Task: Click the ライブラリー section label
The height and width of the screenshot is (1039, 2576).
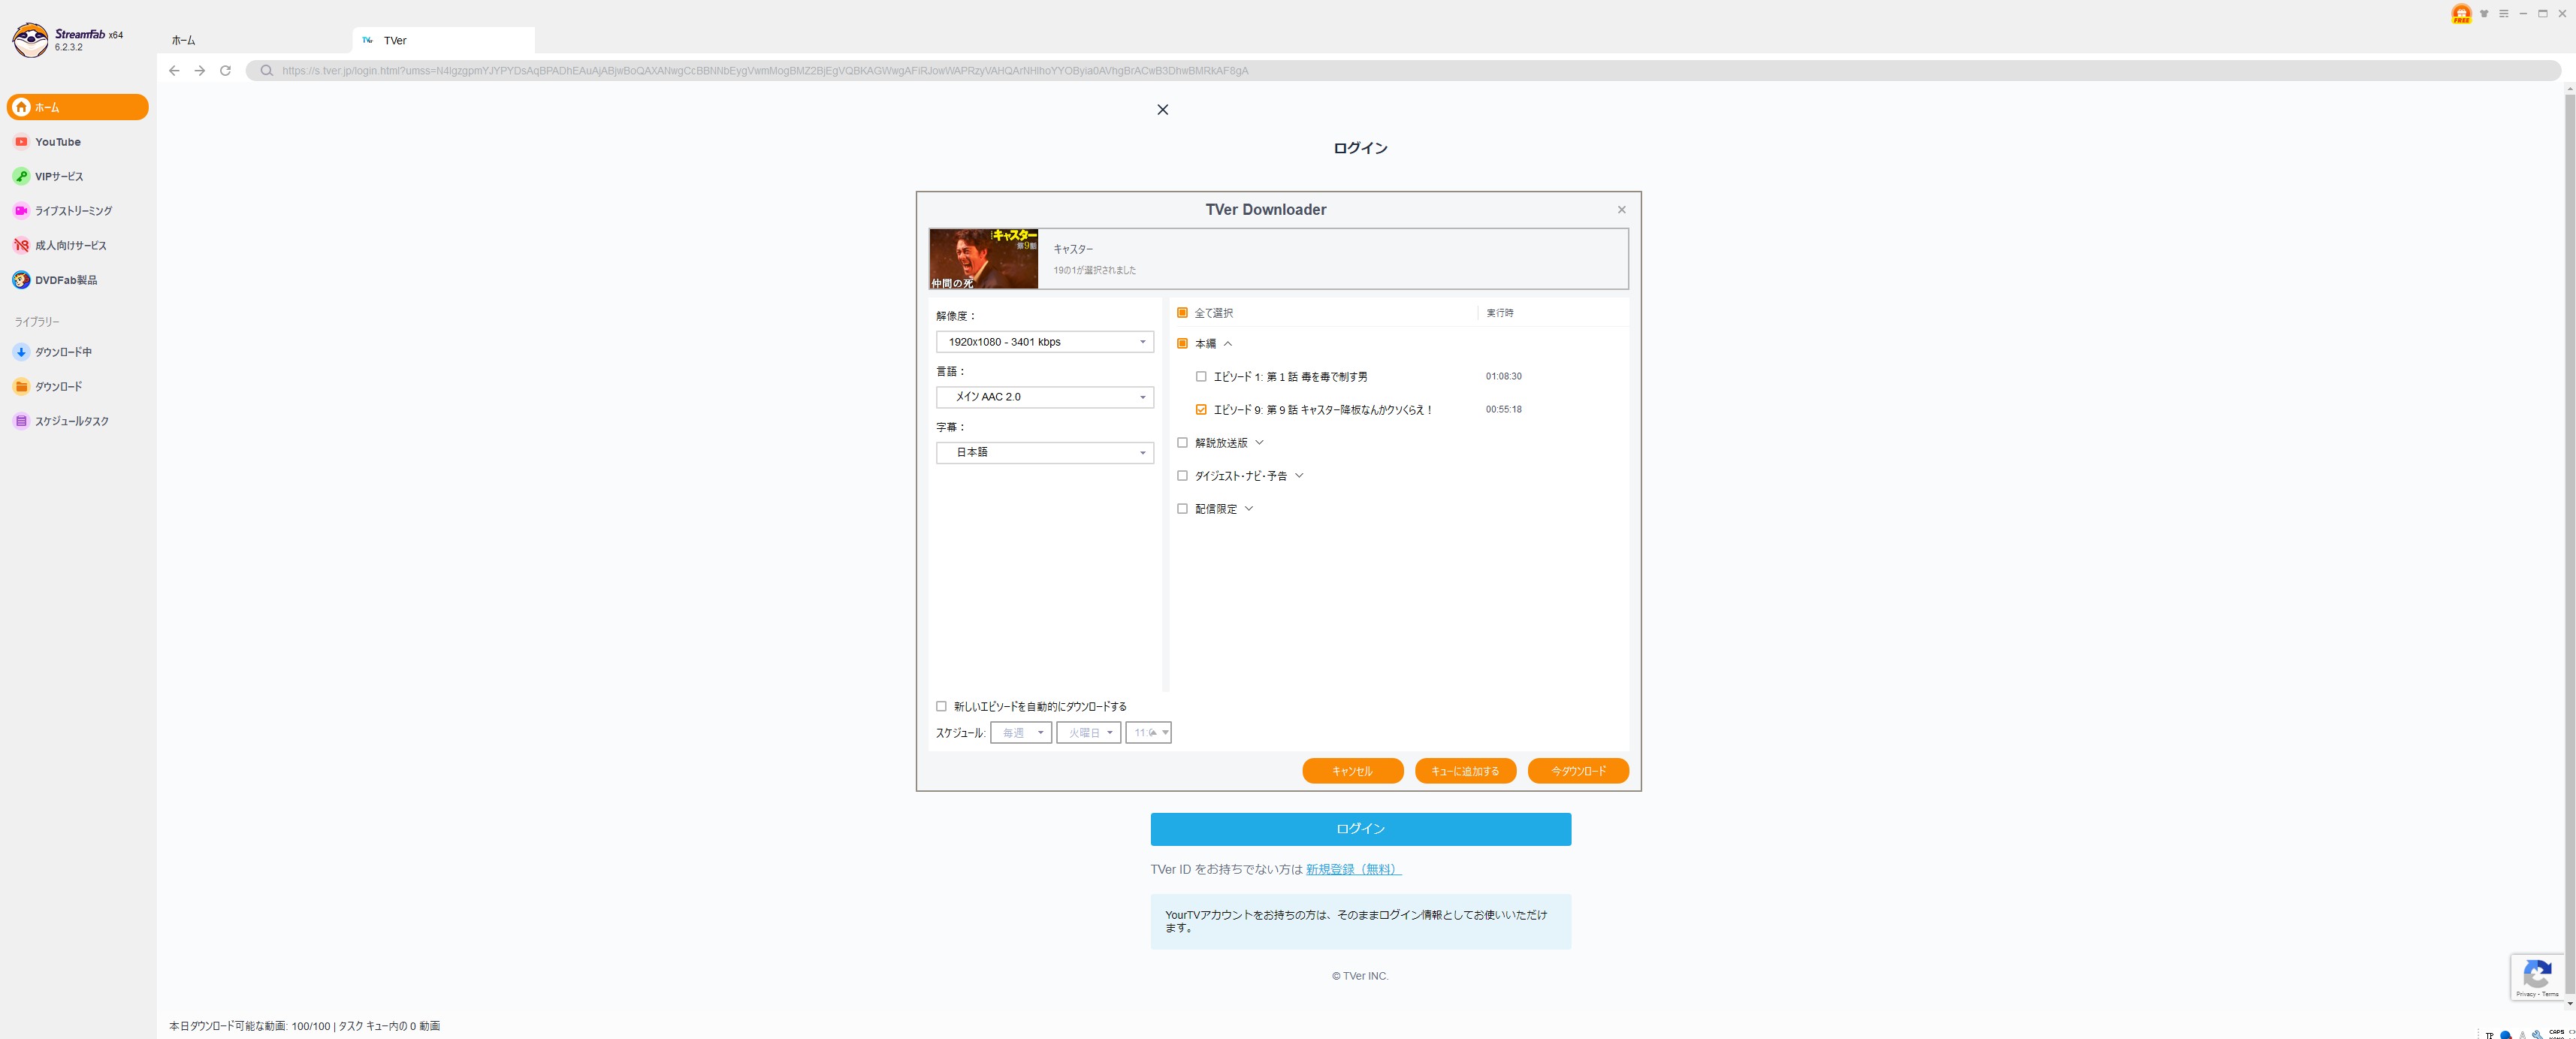Action: [37, 322]
